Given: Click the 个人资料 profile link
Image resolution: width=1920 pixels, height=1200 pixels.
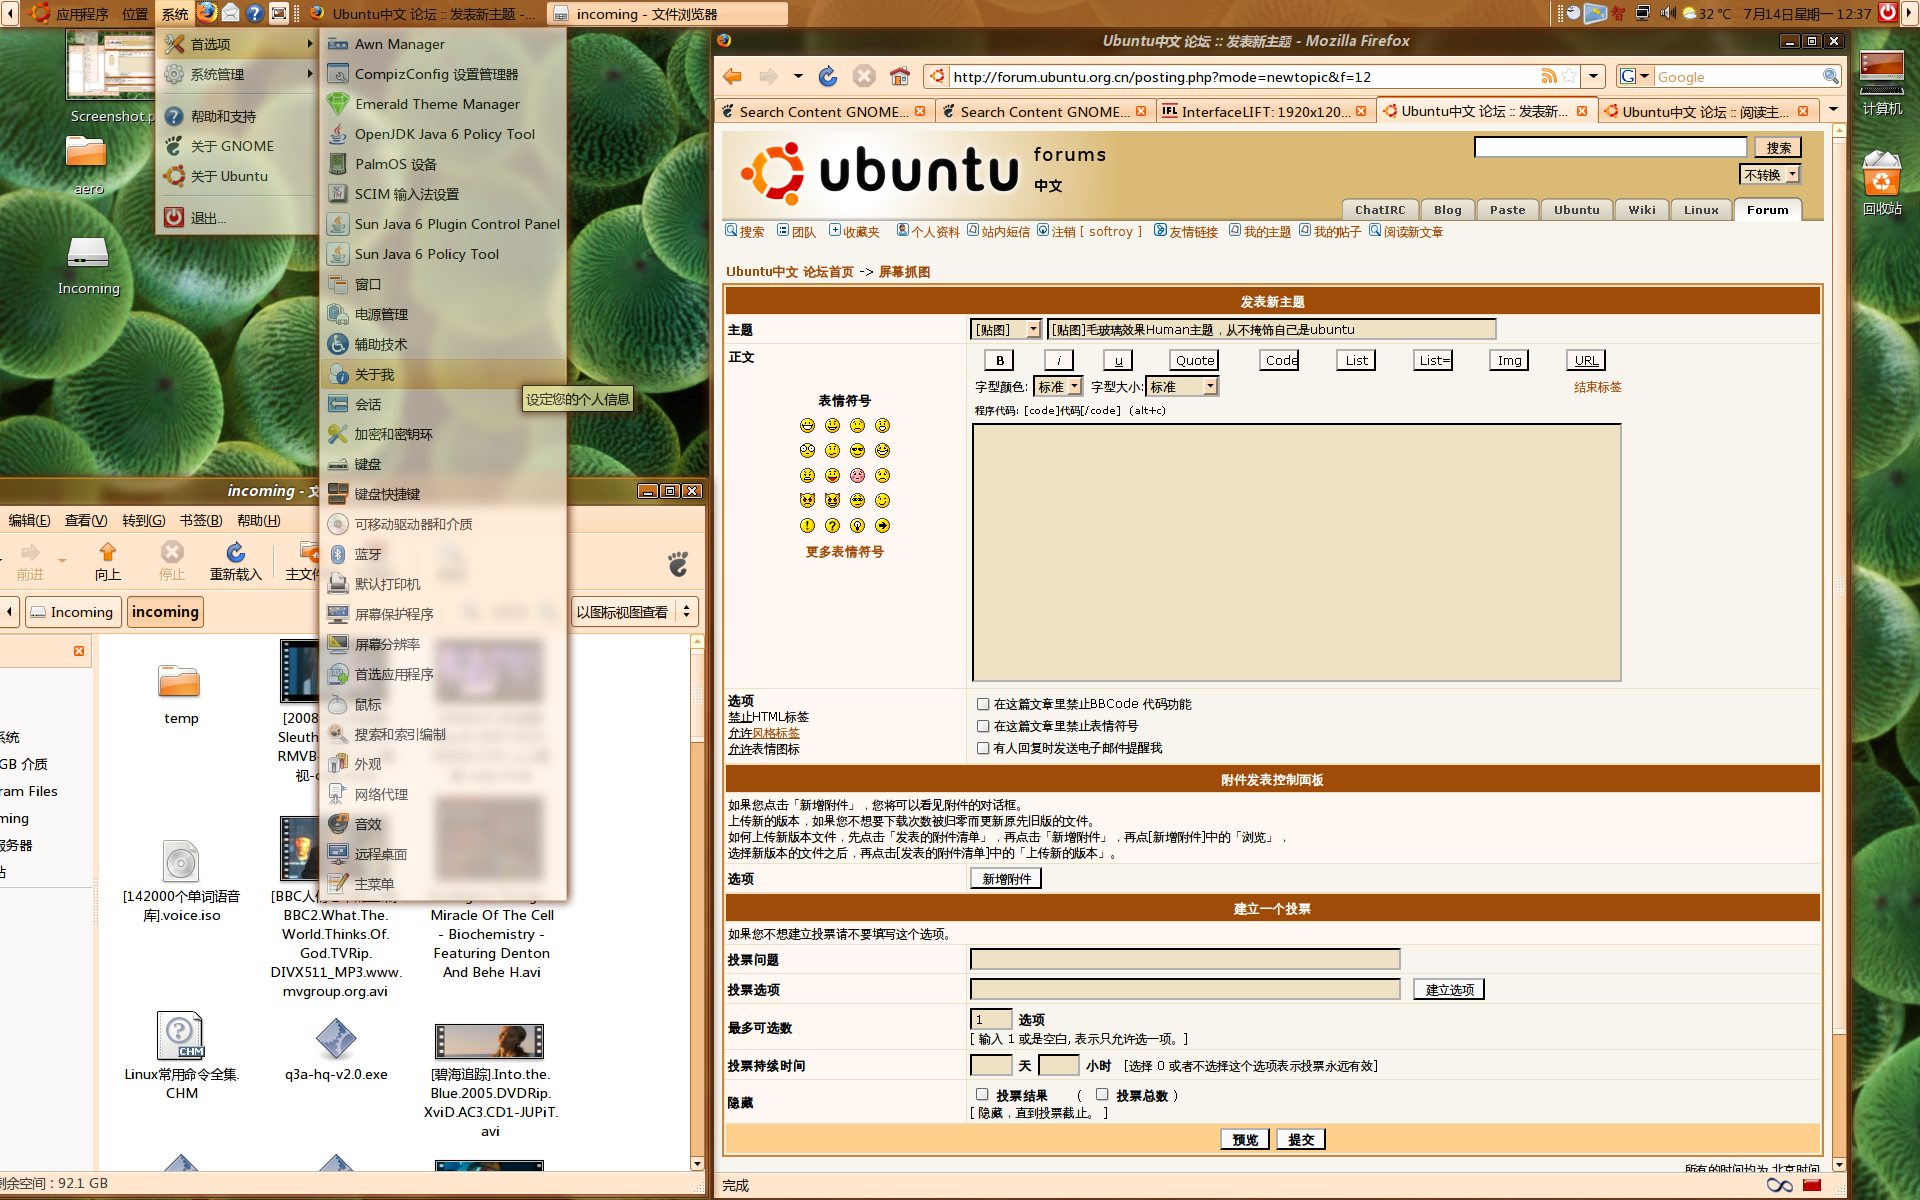Looking at the screenshot, I should point(928,231).
